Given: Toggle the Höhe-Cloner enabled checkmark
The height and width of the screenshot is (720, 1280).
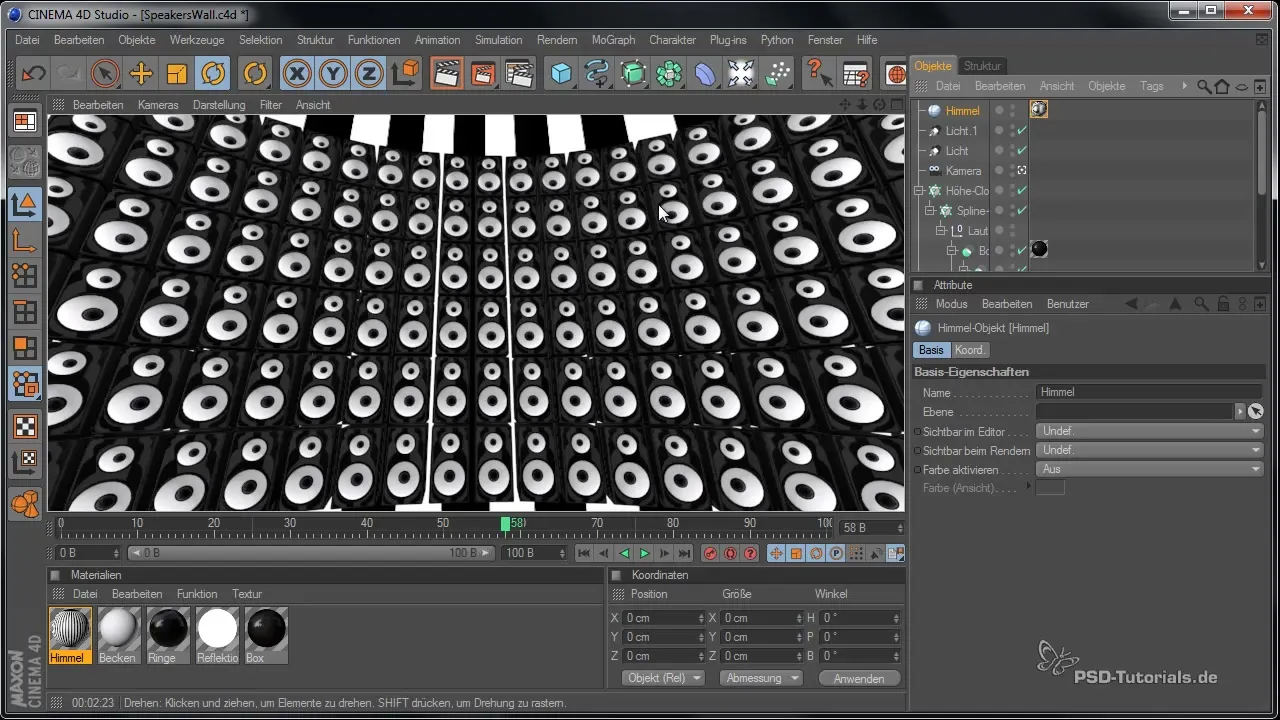Looking at the screenshot, I should tap(1022, 191).
